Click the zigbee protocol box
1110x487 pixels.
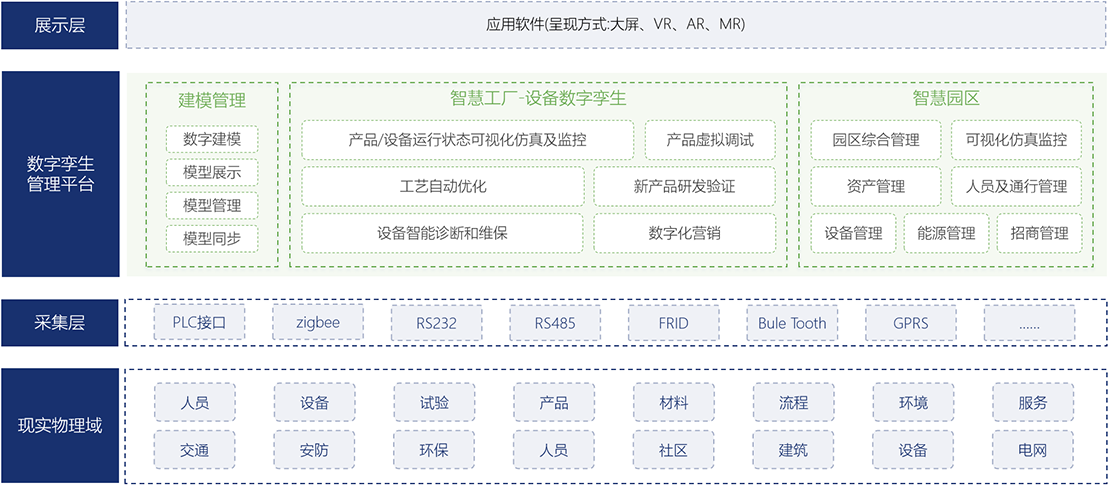pos(318,323)
